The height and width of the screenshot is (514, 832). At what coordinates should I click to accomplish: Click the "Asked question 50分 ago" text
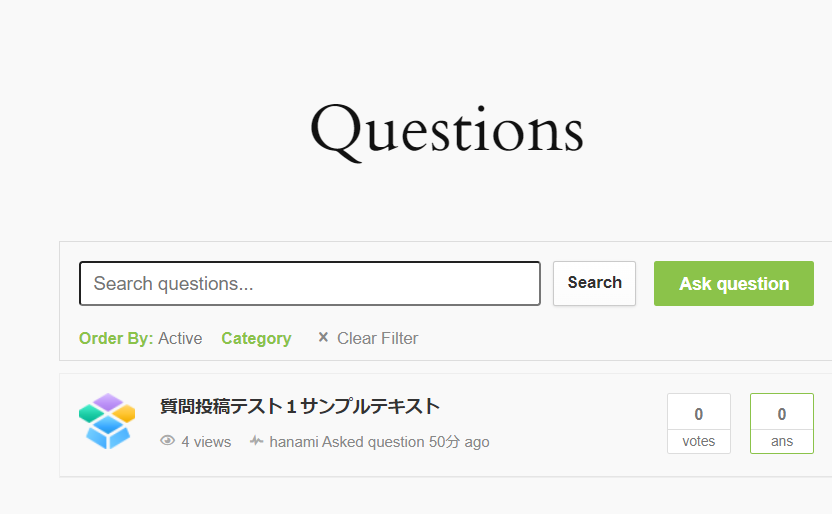click(x=406, y=441)
